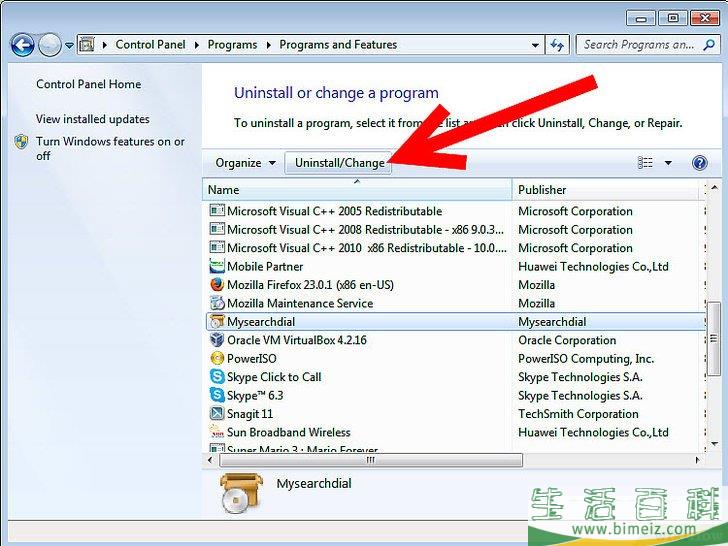728x546 pixels.
Task: Select the Mobile Partner icon
Action: tap(217, 266)
